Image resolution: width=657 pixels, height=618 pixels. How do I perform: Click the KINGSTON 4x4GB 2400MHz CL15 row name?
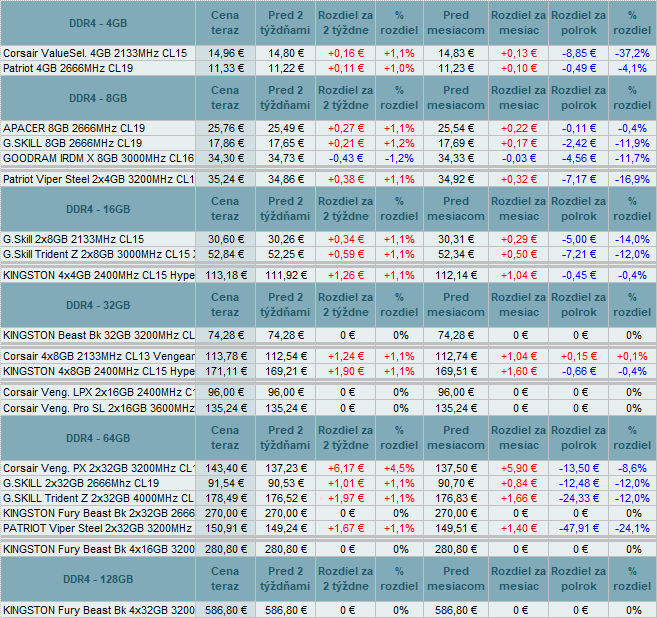98,275
